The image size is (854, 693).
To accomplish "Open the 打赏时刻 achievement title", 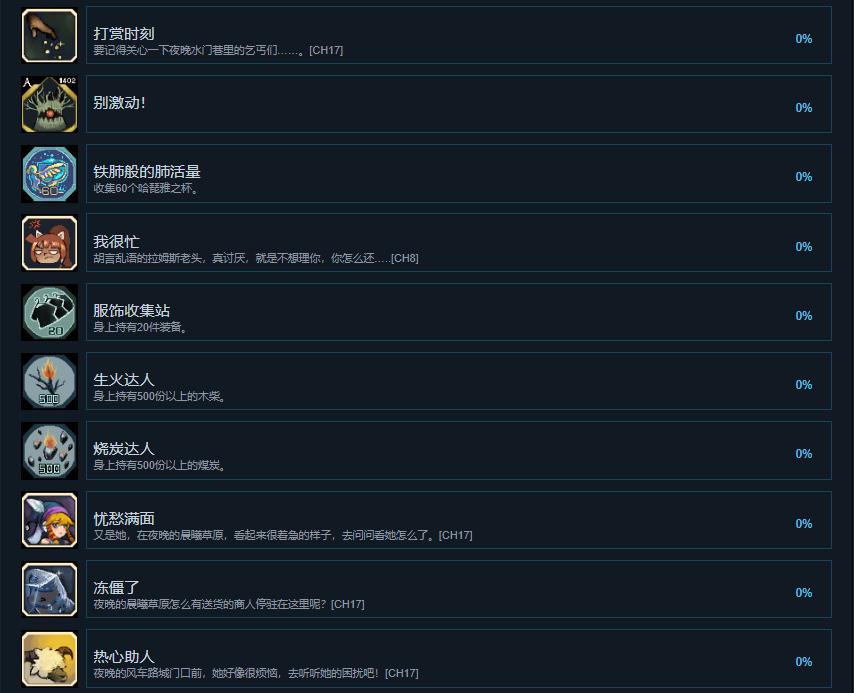I will coord(124,34).
